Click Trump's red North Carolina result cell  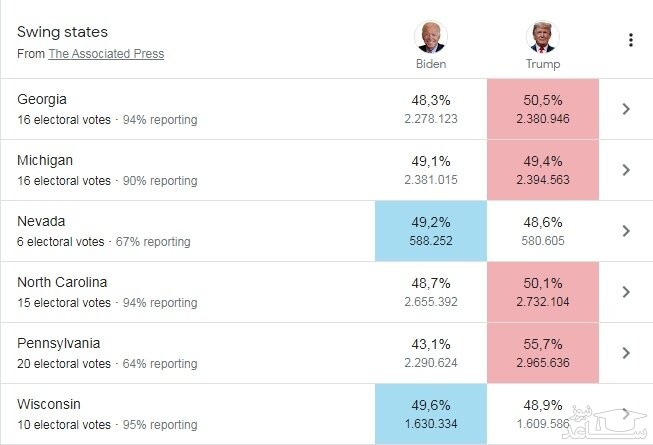click(543, 292)
